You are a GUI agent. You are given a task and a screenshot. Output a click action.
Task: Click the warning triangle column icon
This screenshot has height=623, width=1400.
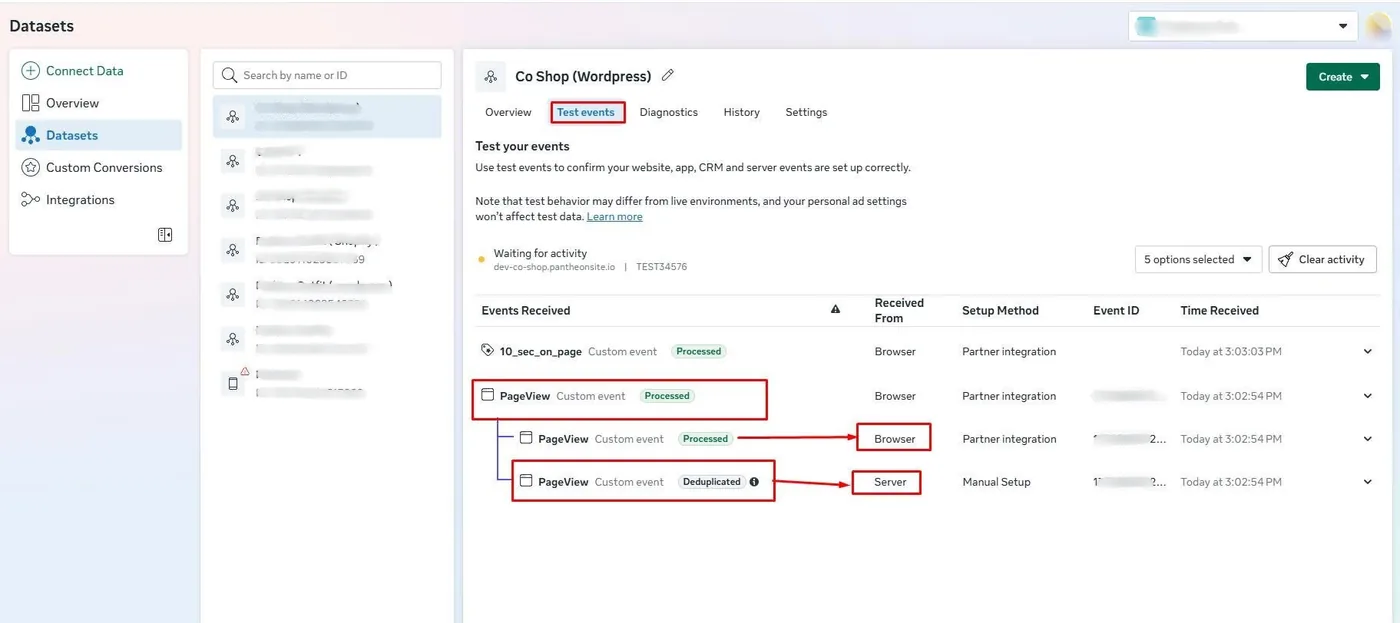tap(835, 310)
